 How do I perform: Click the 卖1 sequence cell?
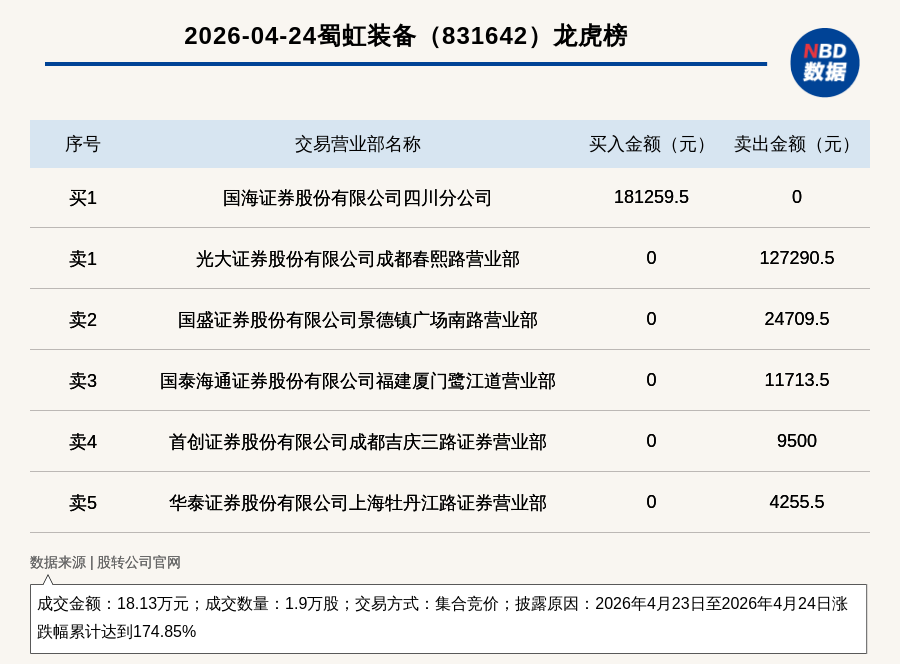[x=83, y=259]
